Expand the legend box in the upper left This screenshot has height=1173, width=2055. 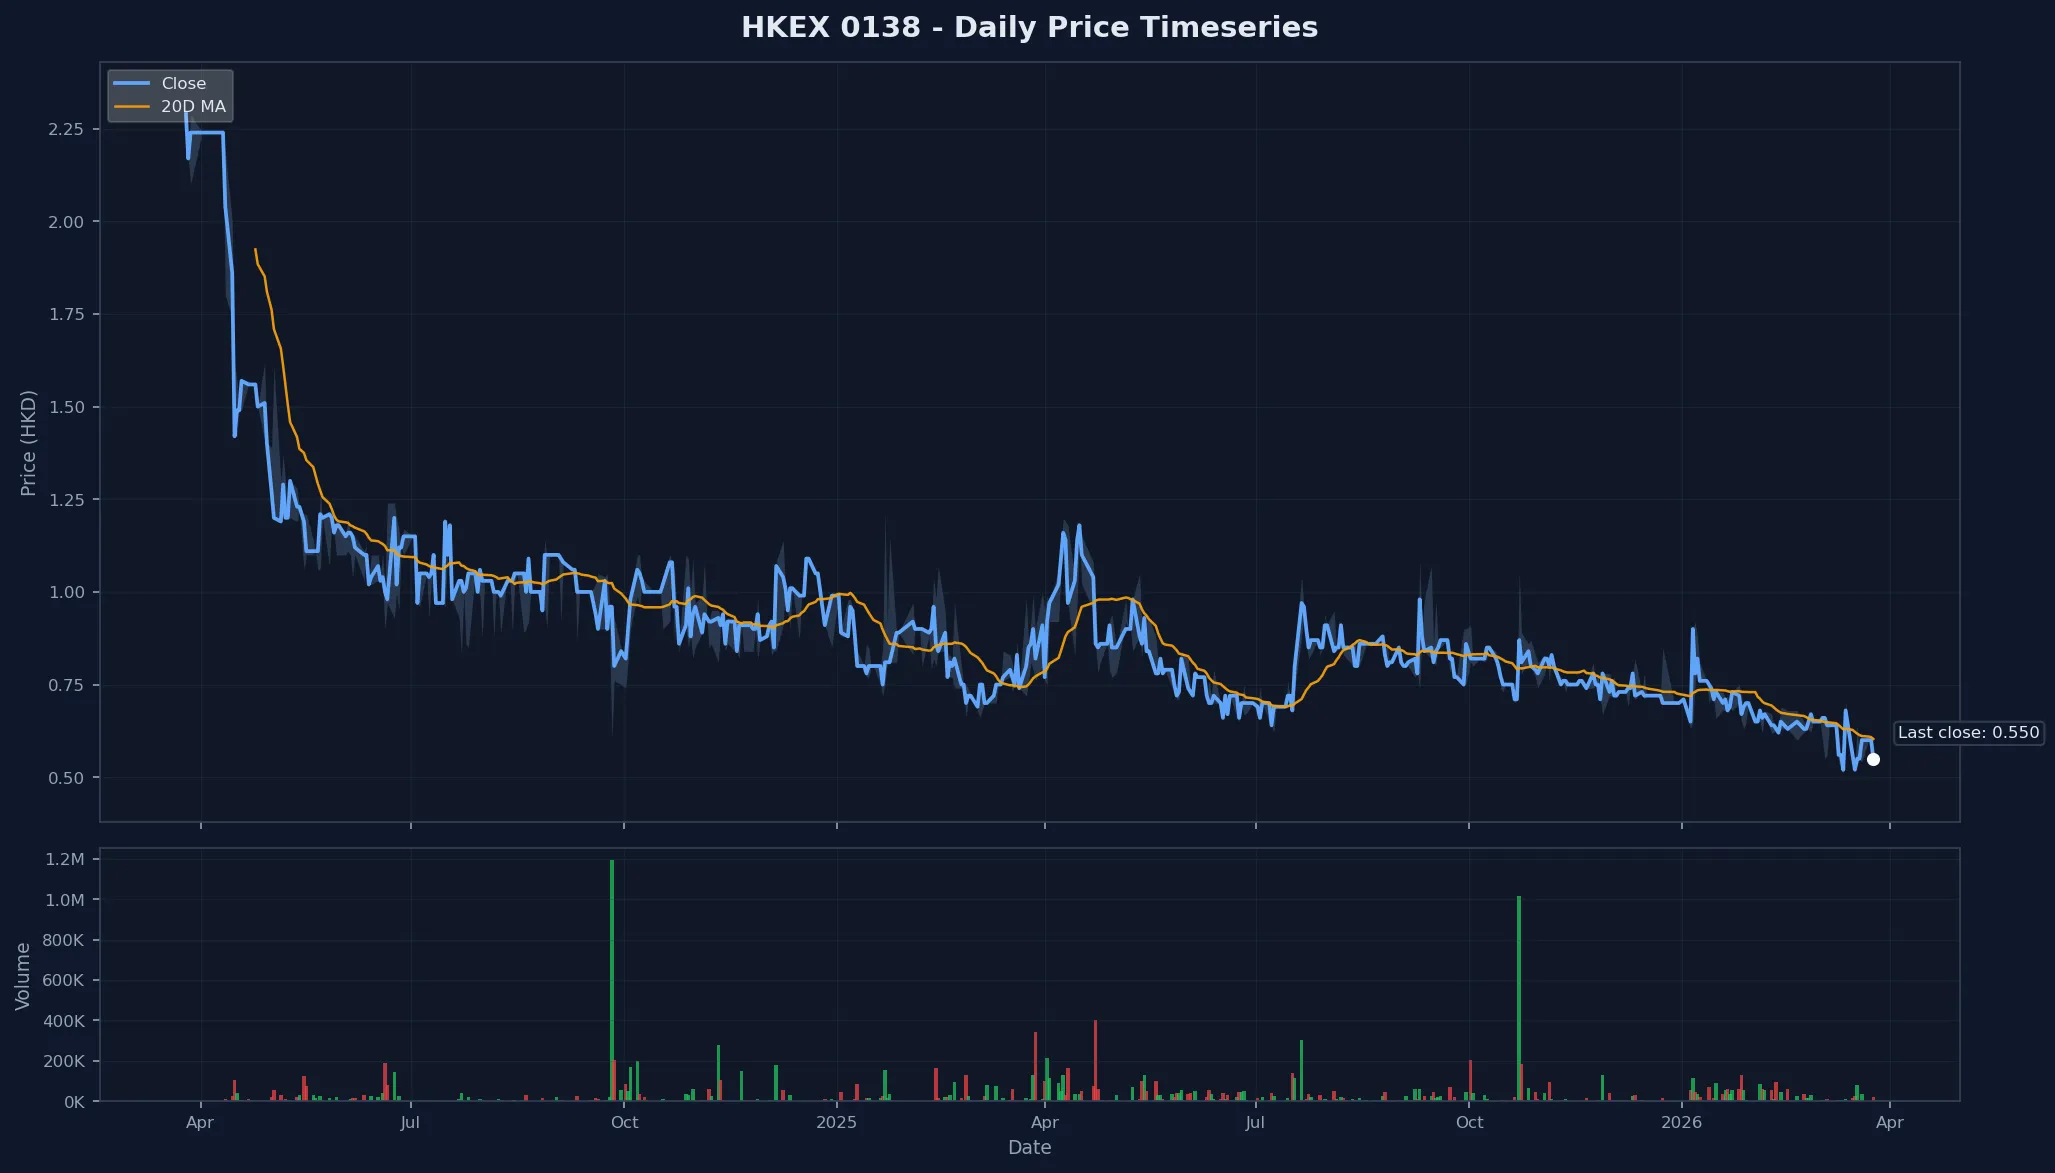pyautogui.click(x=169, y=94)
